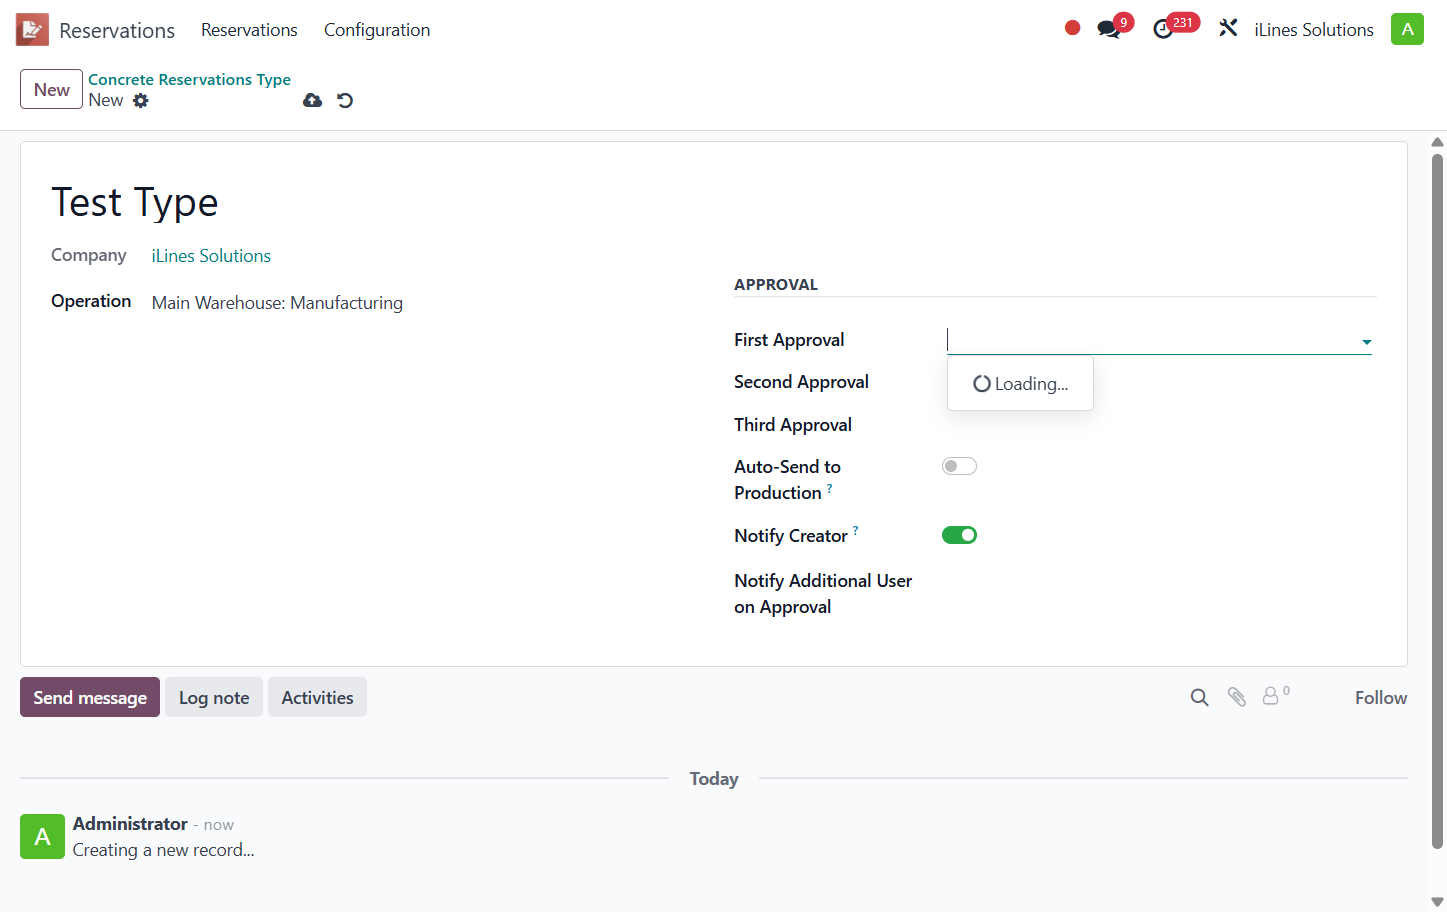Click the Test Type name field
Image resolution: width=1447 pixels, height=912 pixels.
click(x=135, y=202)
